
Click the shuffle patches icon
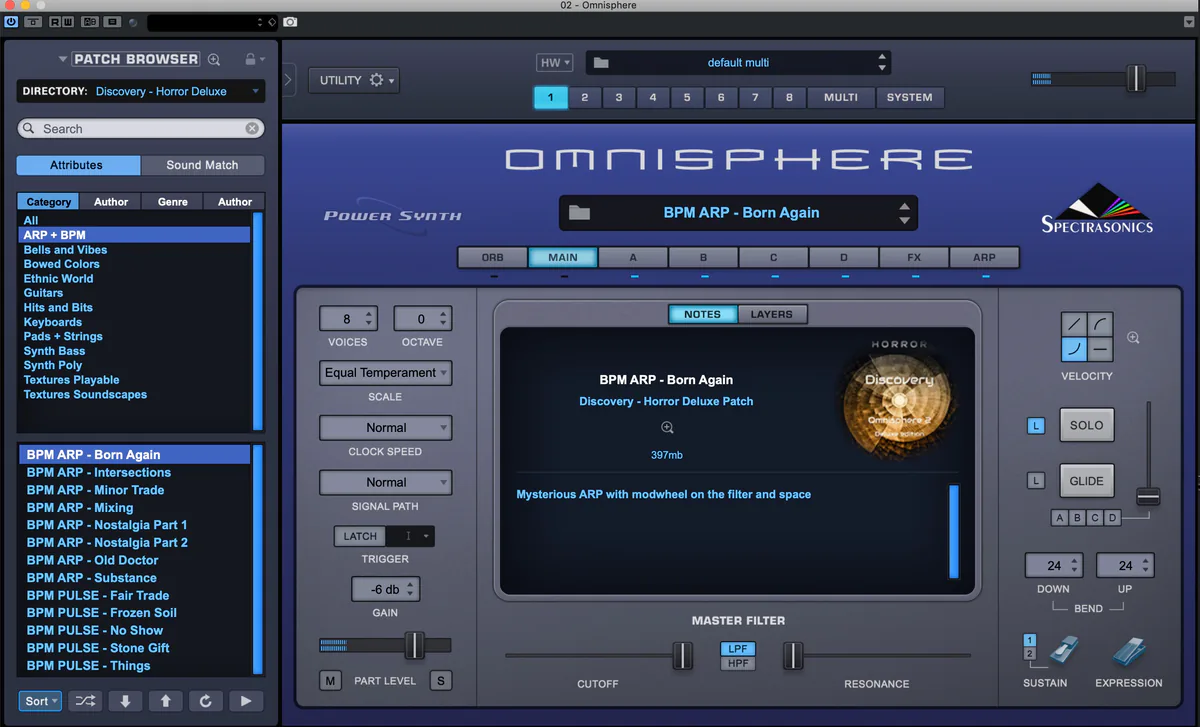tap(86, 701)
